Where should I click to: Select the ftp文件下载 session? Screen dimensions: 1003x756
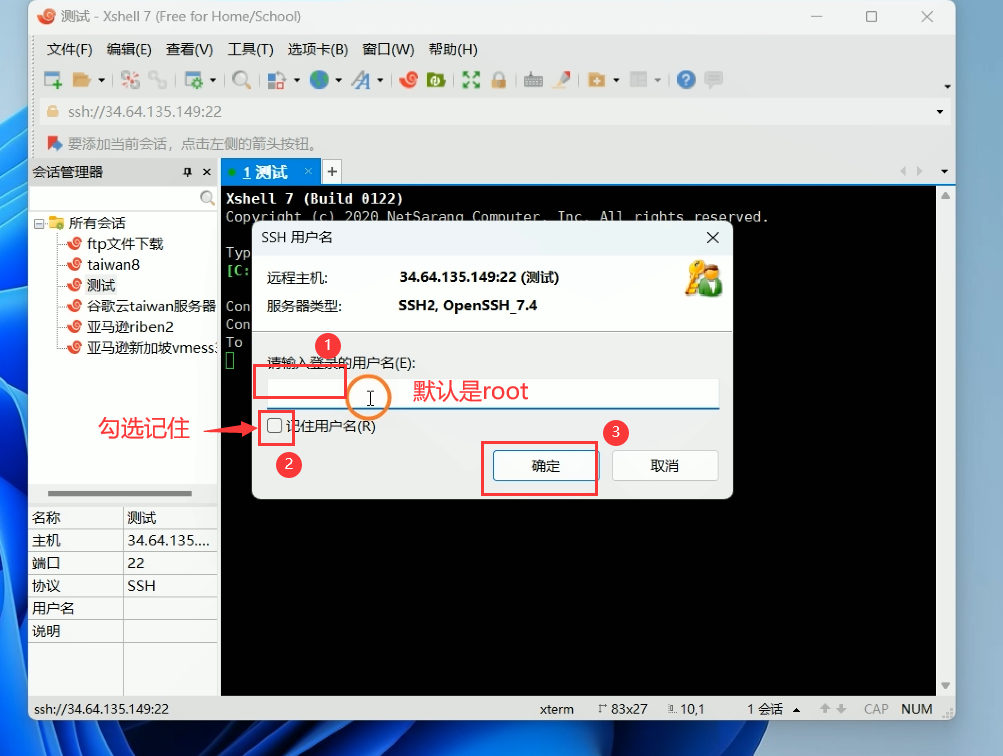tap(125, 244)
